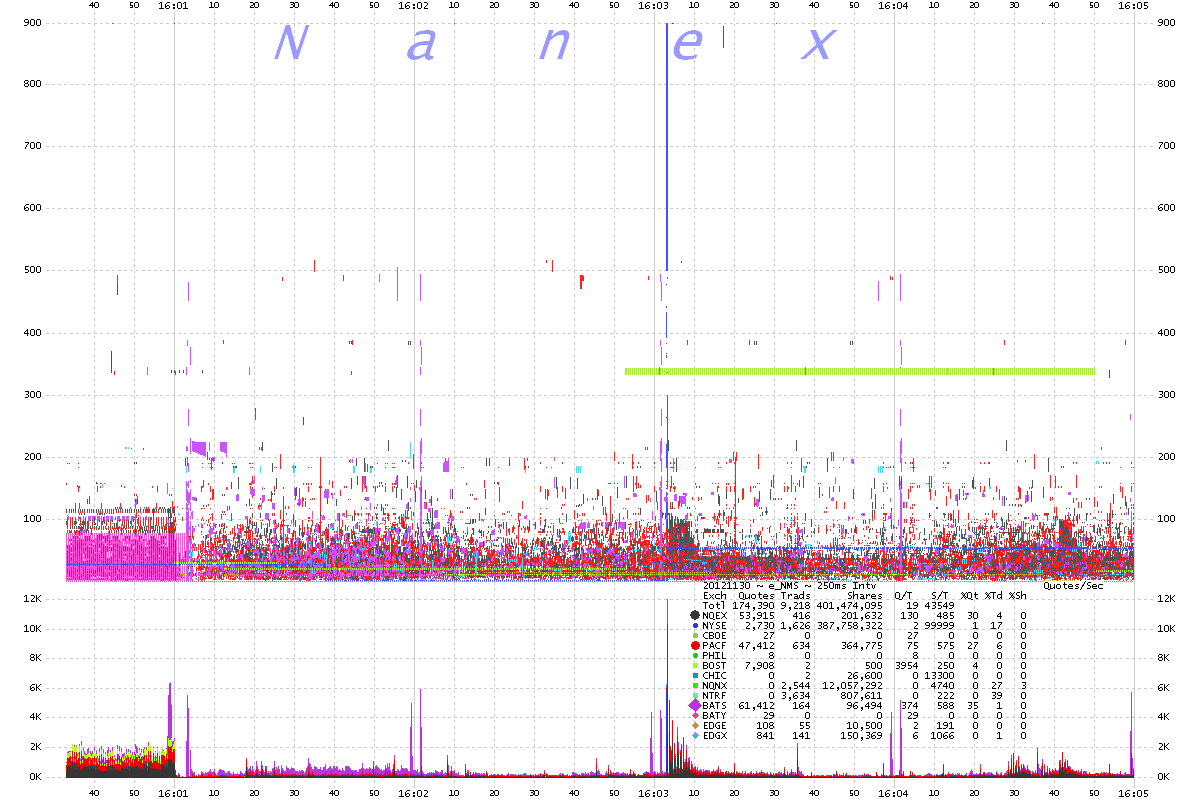Screen dimensions: 1200x800
Task: Click the NYSE blue dot legend marker
Action: pos(695,625)
